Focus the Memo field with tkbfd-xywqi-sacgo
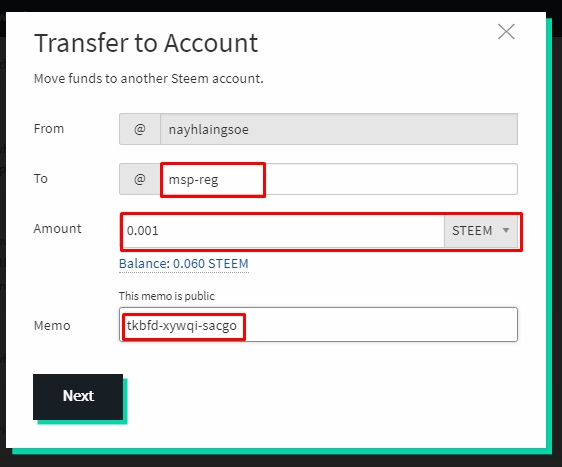Screen dimensions: 562x467 [318, 325]
